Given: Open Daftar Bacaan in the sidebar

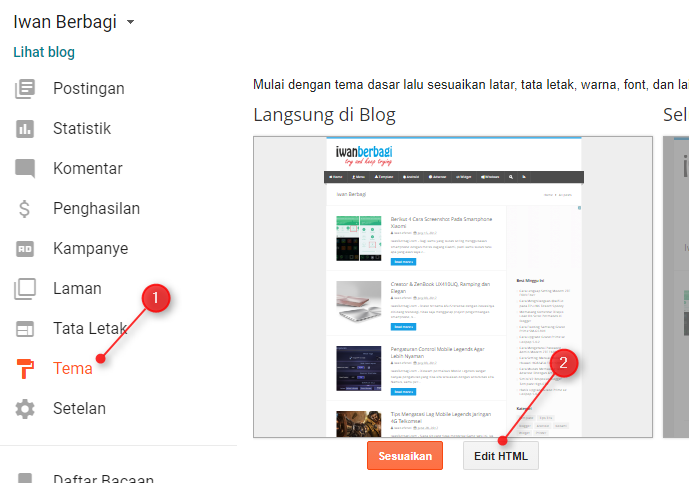Looking at the screenshot, I should 104,478.
